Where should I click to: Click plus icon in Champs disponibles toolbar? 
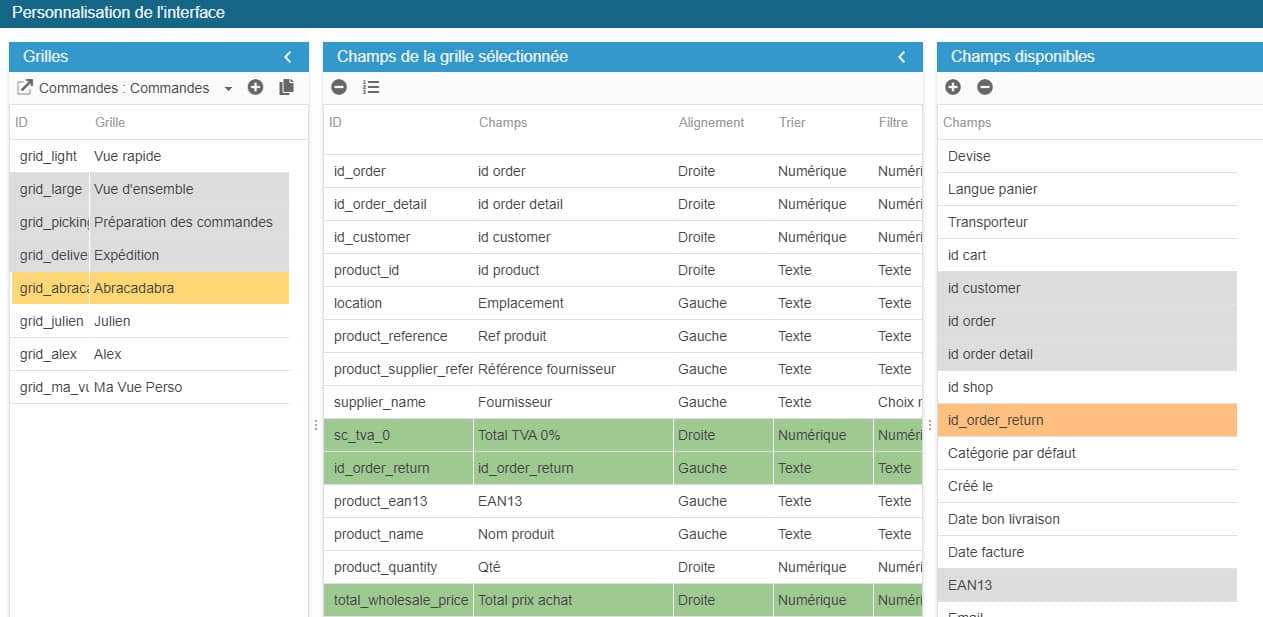953,88
